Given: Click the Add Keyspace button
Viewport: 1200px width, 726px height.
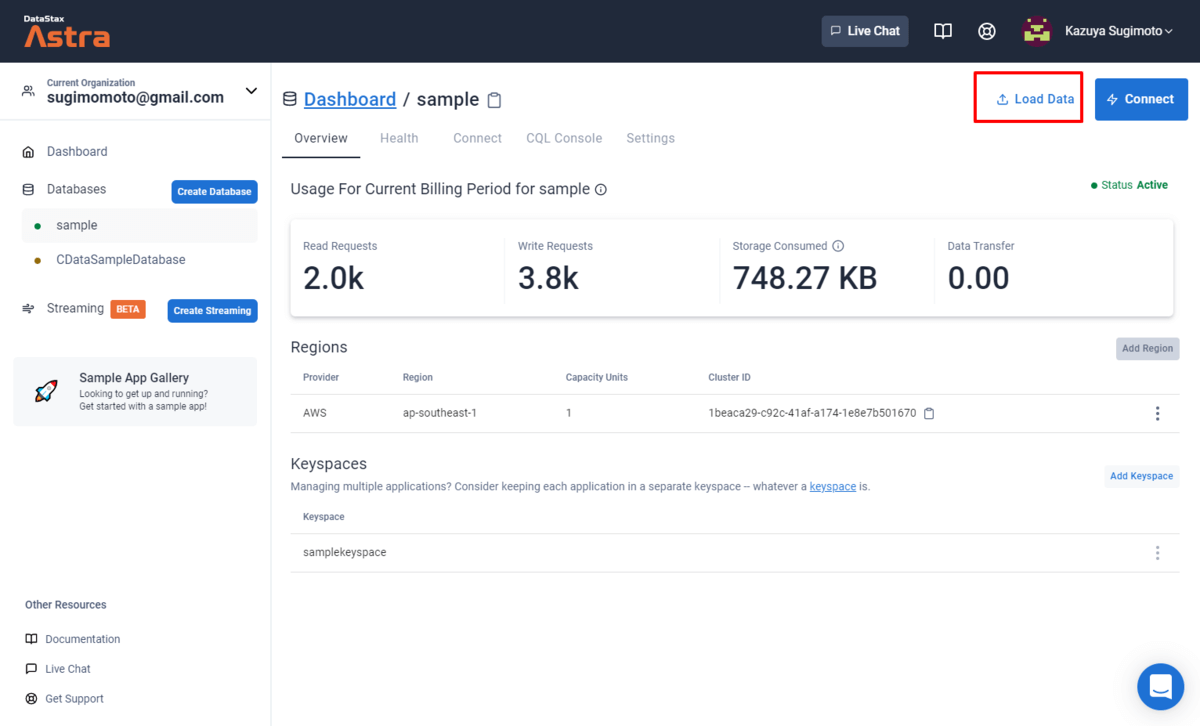Looking at the screenshot, I should coord(1141,476).
